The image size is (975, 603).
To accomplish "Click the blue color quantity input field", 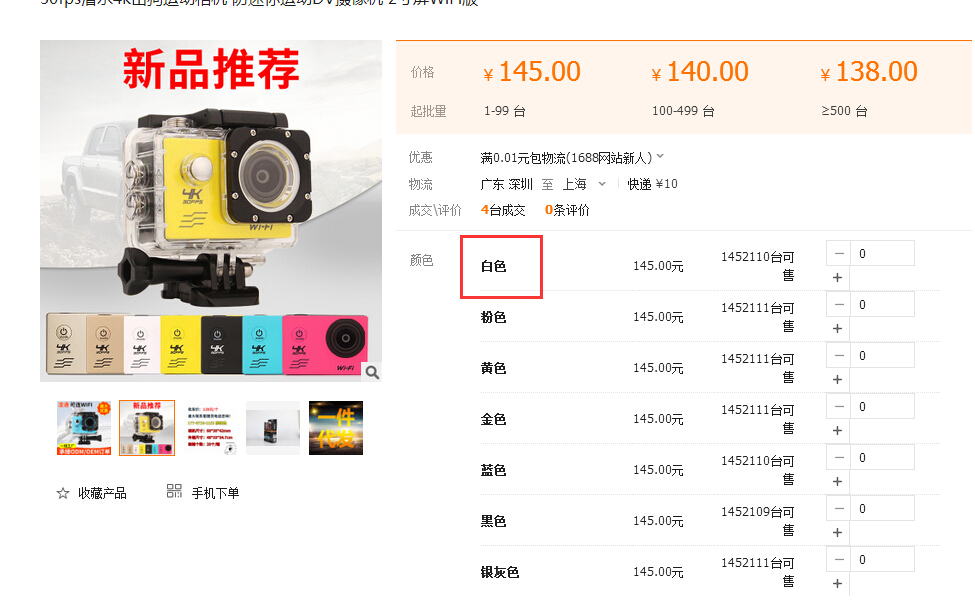I will pos(882,458).
